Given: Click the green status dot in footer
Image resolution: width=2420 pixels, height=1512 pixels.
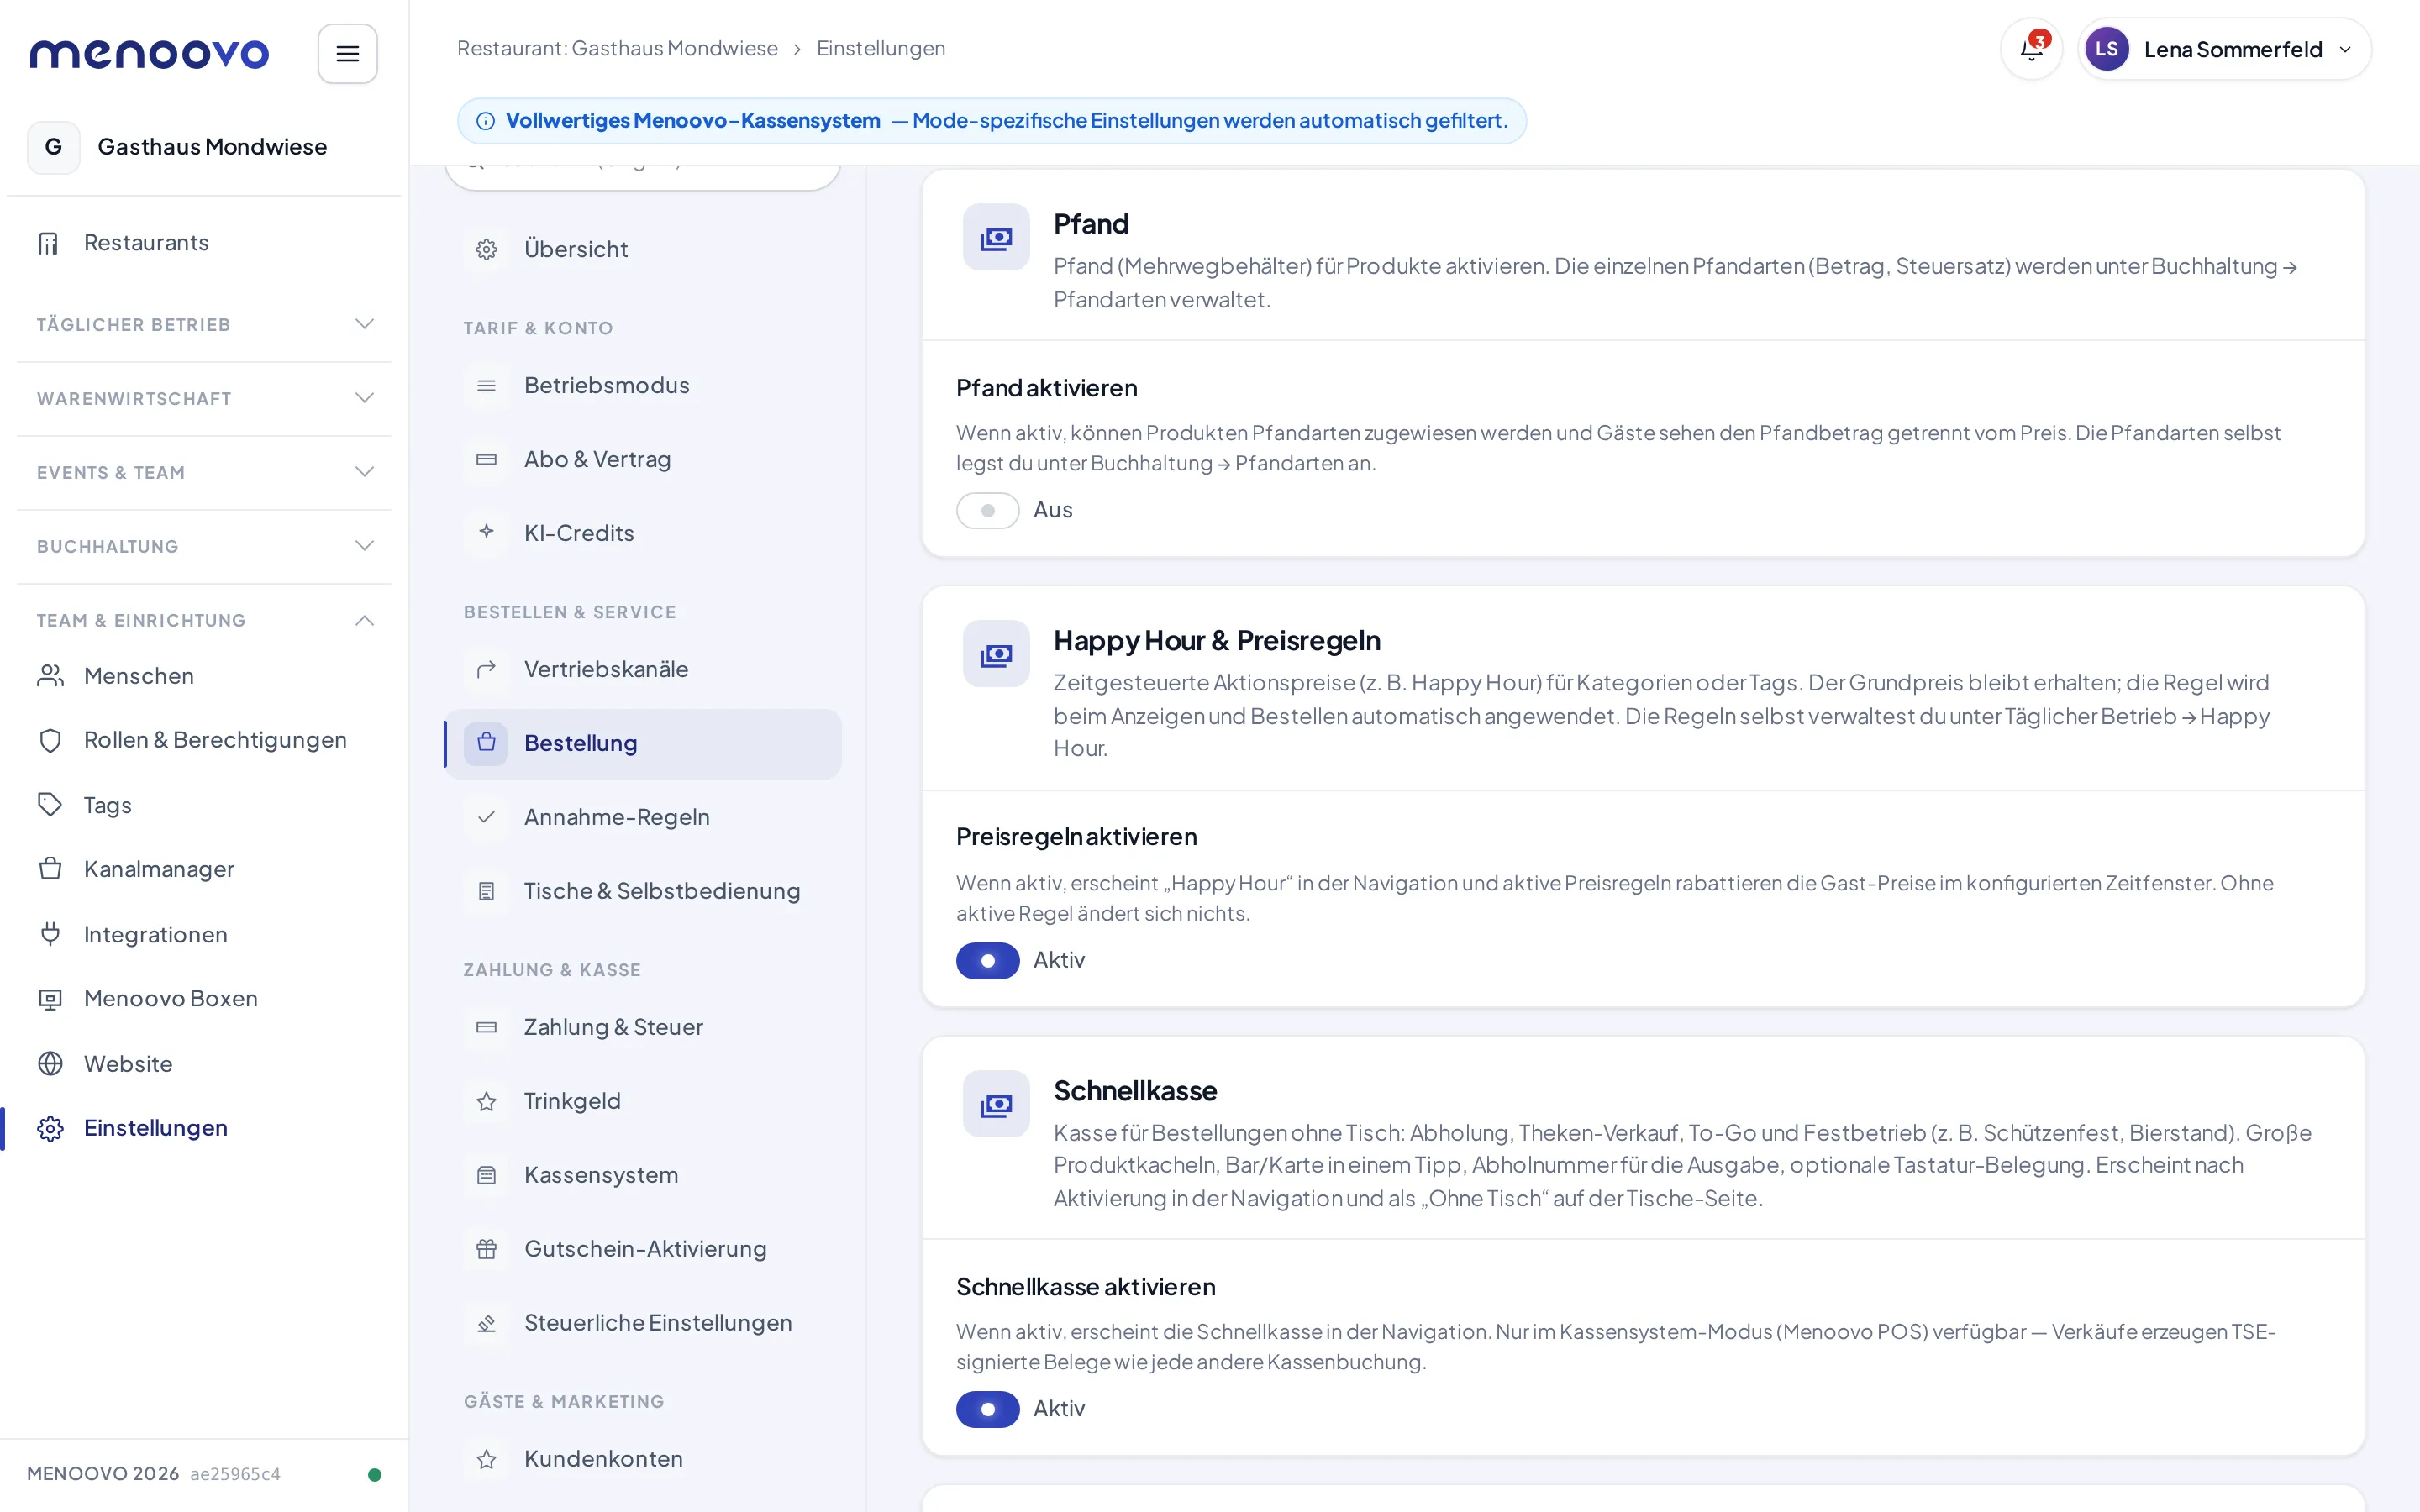Looking at the screenshot, I should pos(374,1474).
